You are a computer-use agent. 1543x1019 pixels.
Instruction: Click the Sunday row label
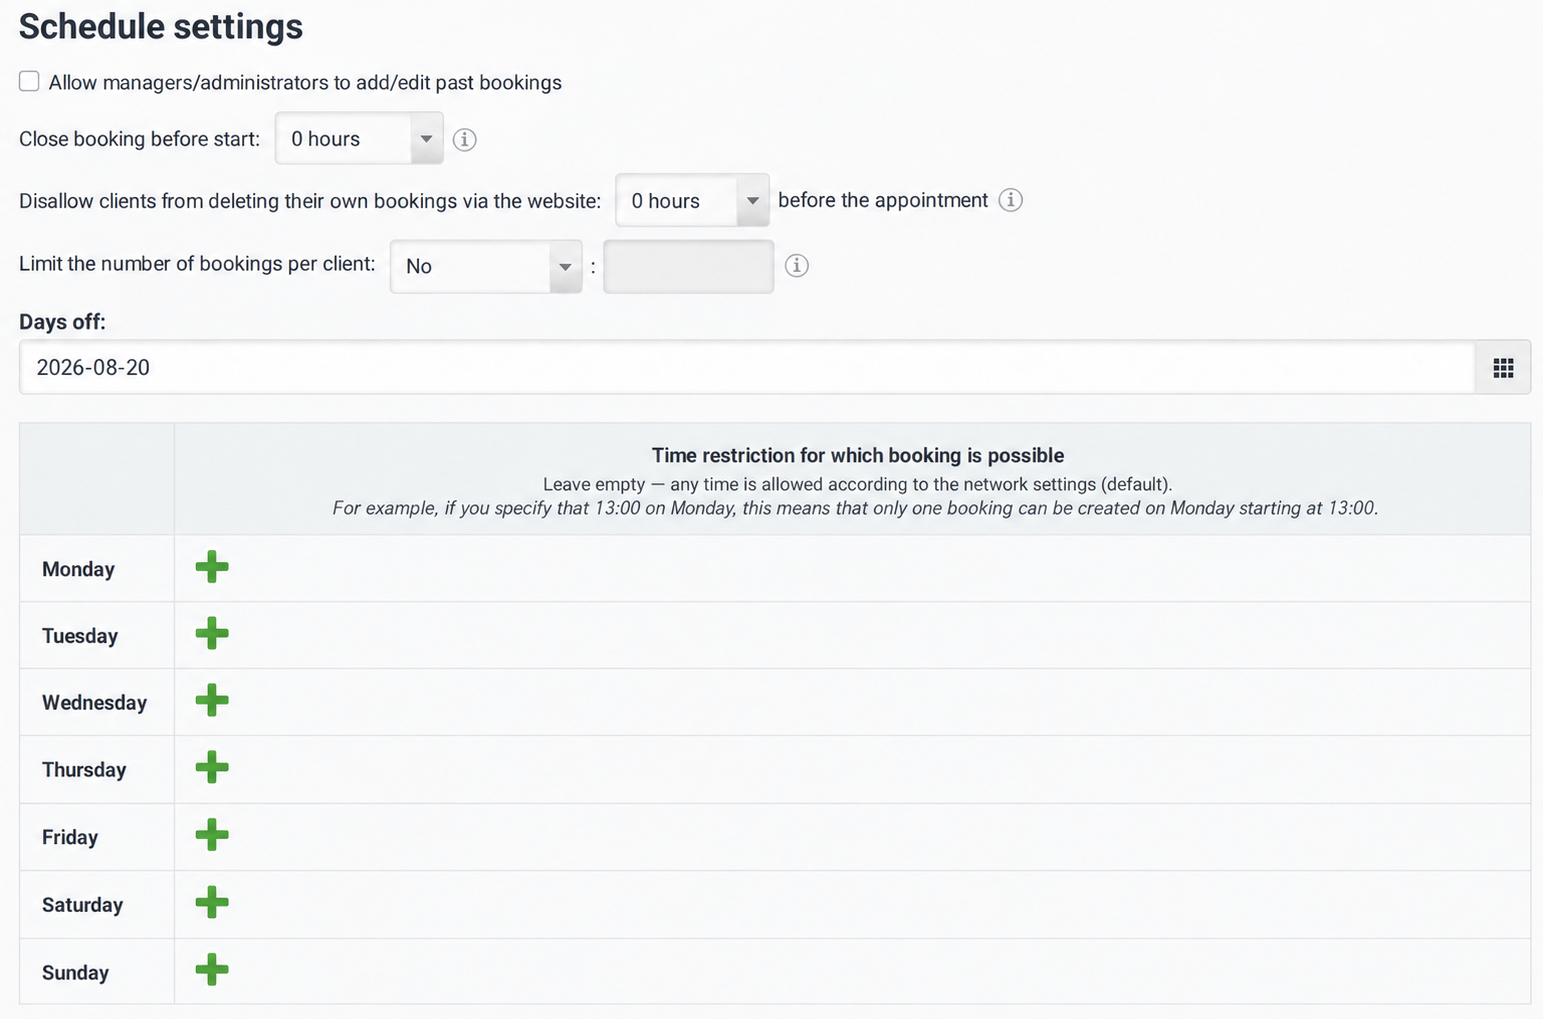tap(75, 972)
